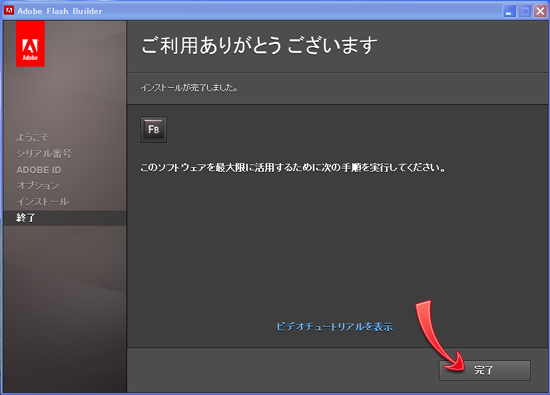Select the インストール step in the sidebar

click(x=43, y=202)
